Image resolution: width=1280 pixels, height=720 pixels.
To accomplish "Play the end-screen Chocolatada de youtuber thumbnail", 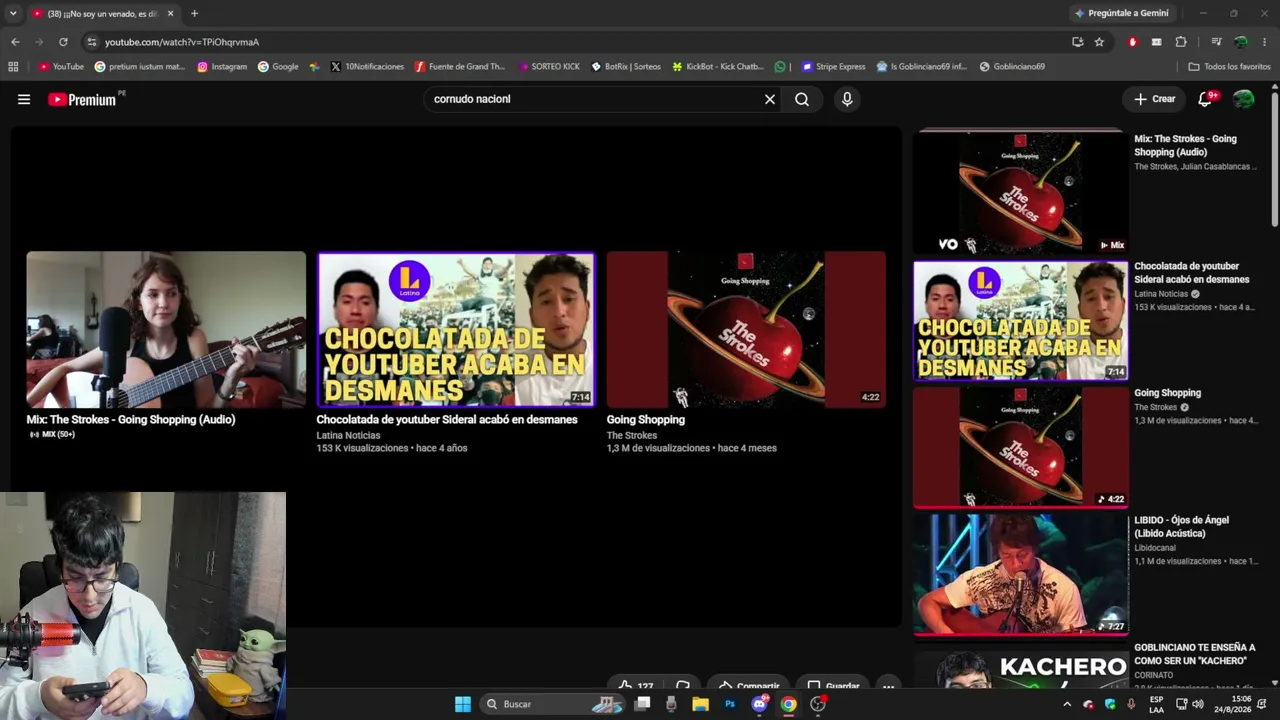I will click(456, 329).
